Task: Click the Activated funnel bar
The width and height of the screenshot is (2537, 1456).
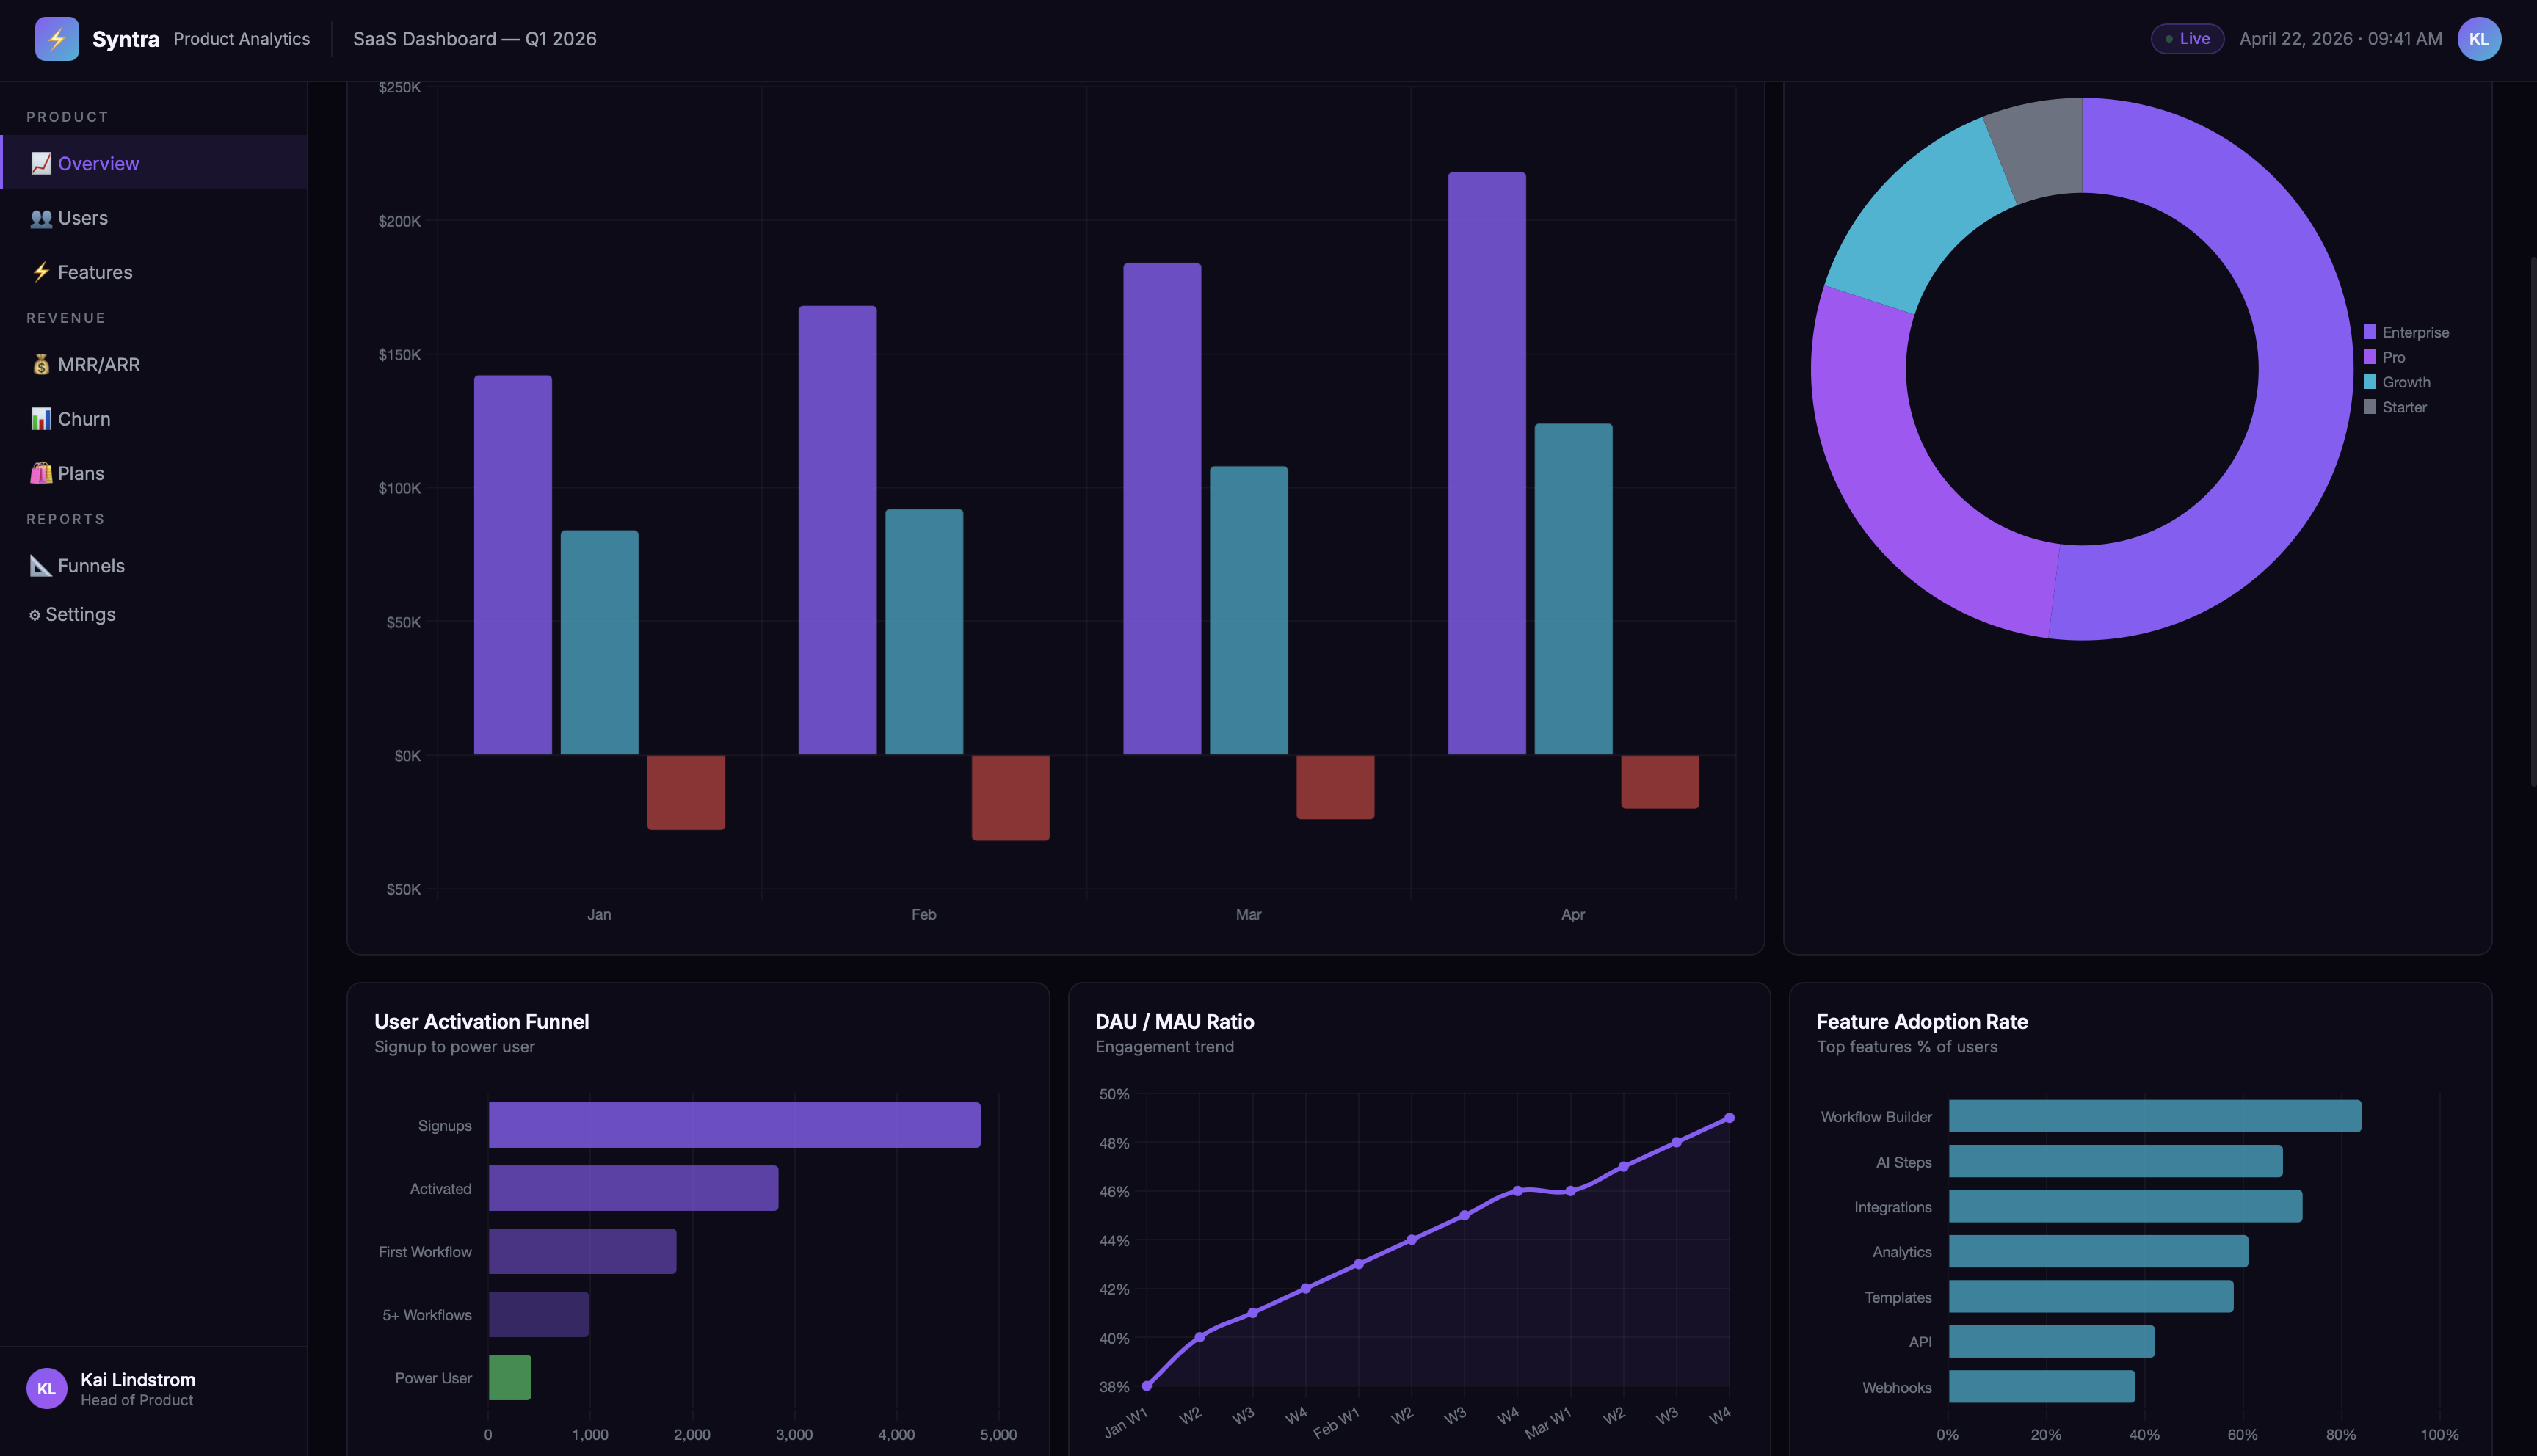Action: pyautogui.click(x=633, y=1188)
